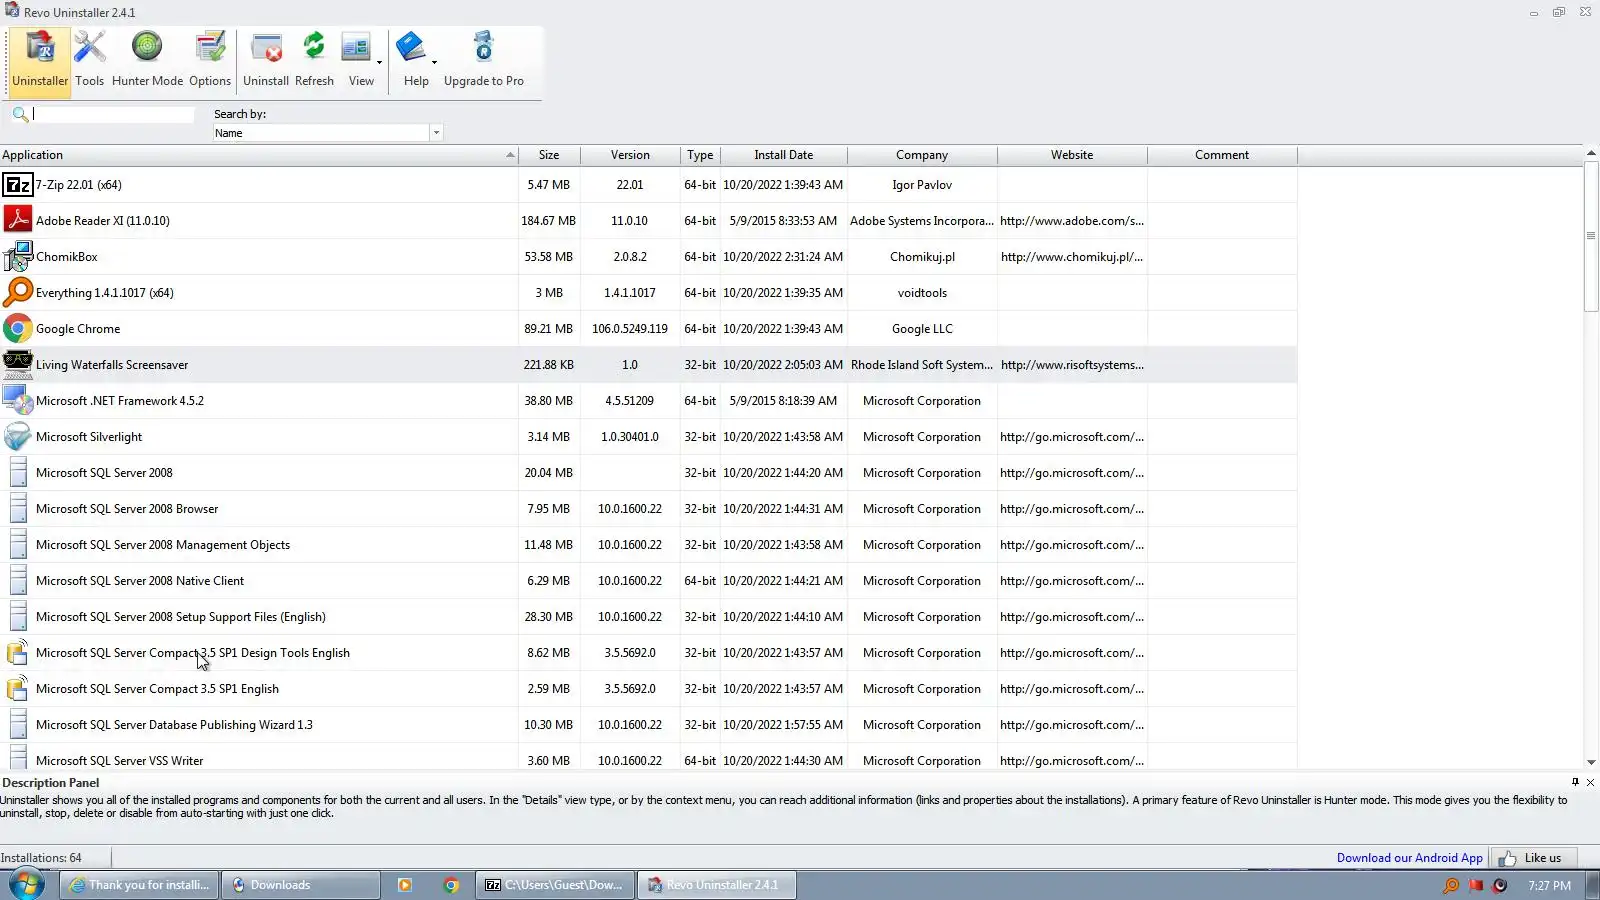Screen dimensions: 1600x900
Task: Open Download our Android App link
Action: 1410,858
